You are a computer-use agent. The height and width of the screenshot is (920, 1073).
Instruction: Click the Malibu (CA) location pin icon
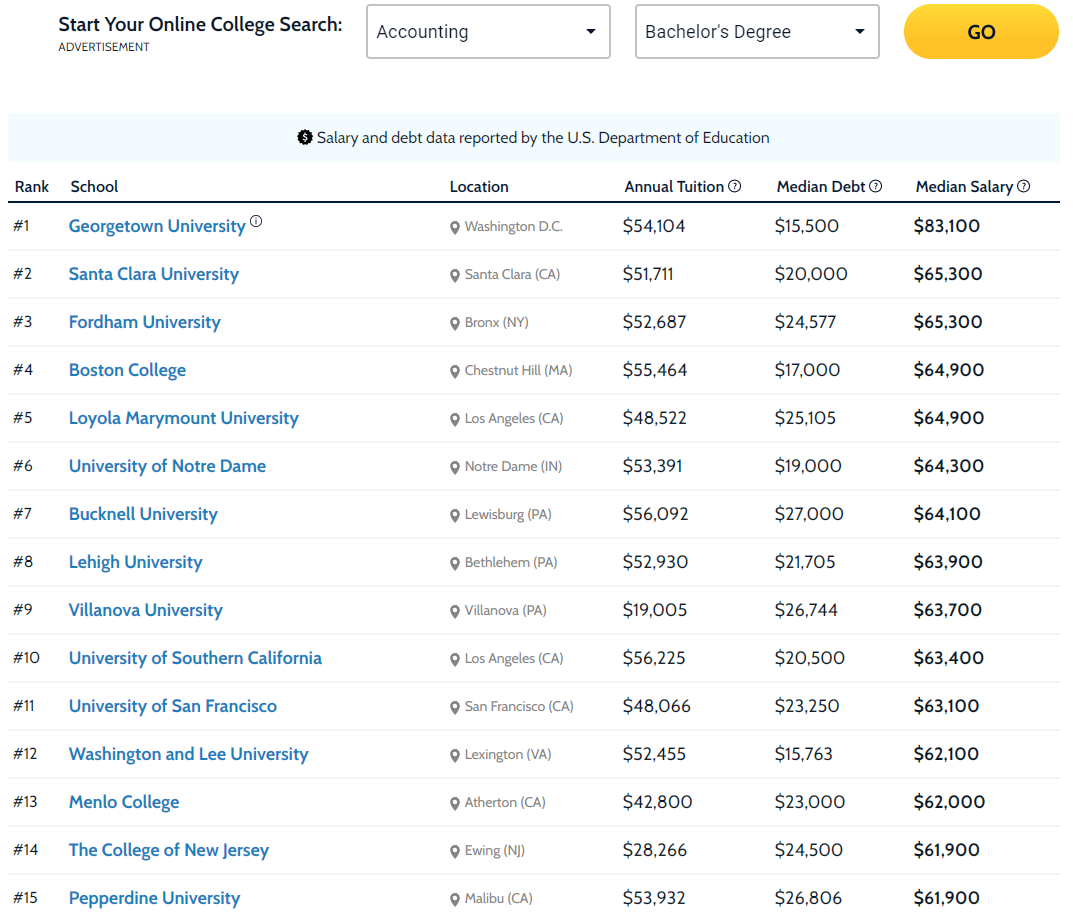click(x=454, y=899)
